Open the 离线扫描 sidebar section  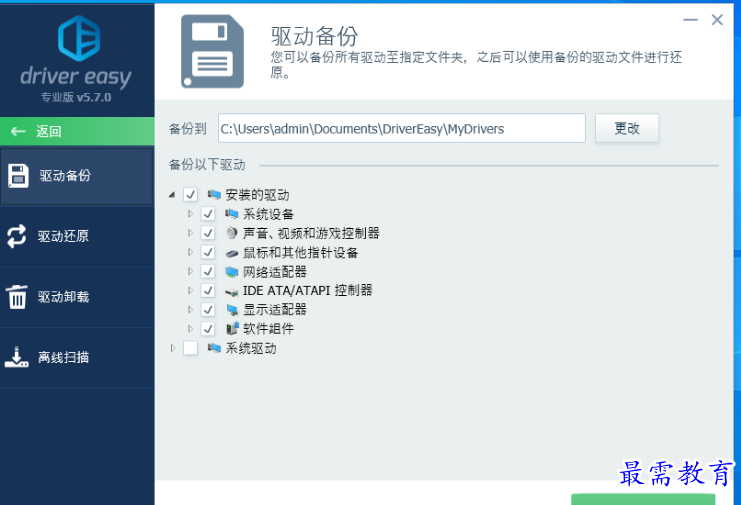[x=77, y=358]
